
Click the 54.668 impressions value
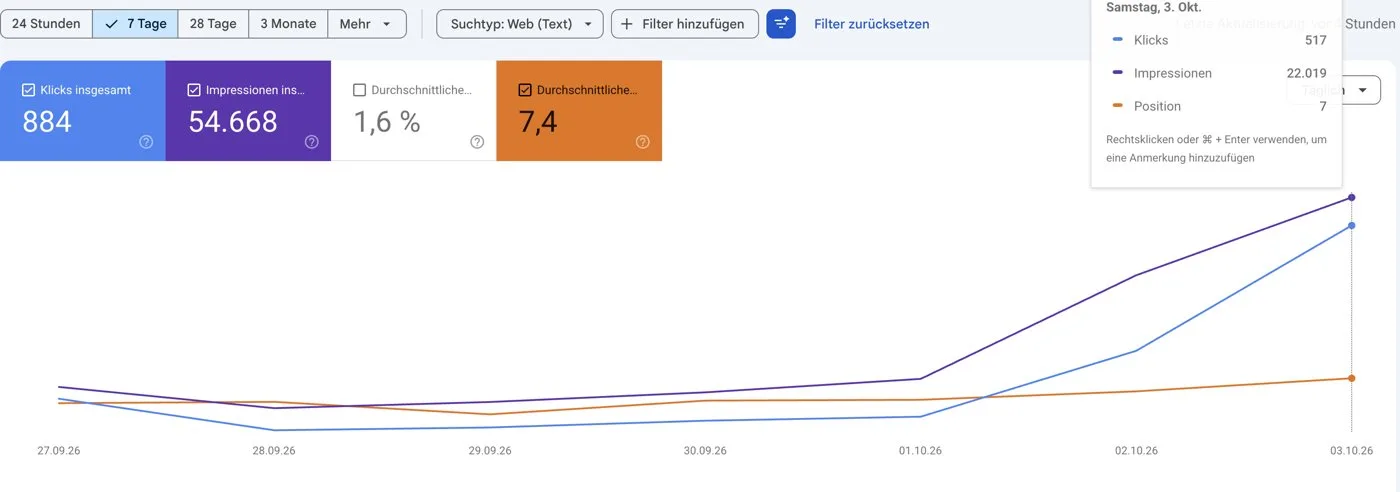click(233, 122)
